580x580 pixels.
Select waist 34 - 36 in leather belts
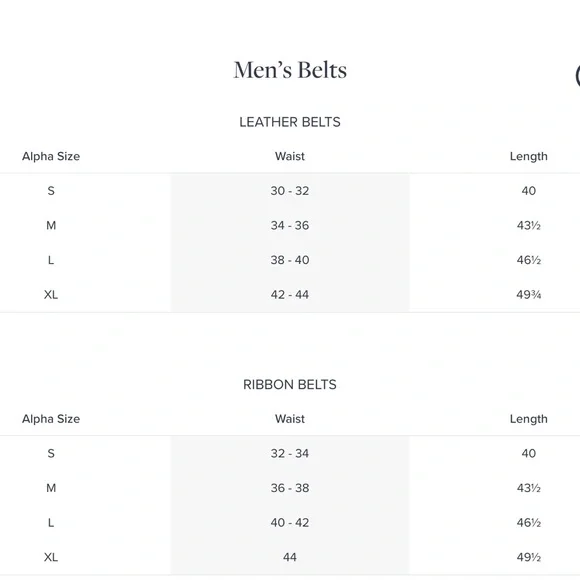[x=290, y=225]
